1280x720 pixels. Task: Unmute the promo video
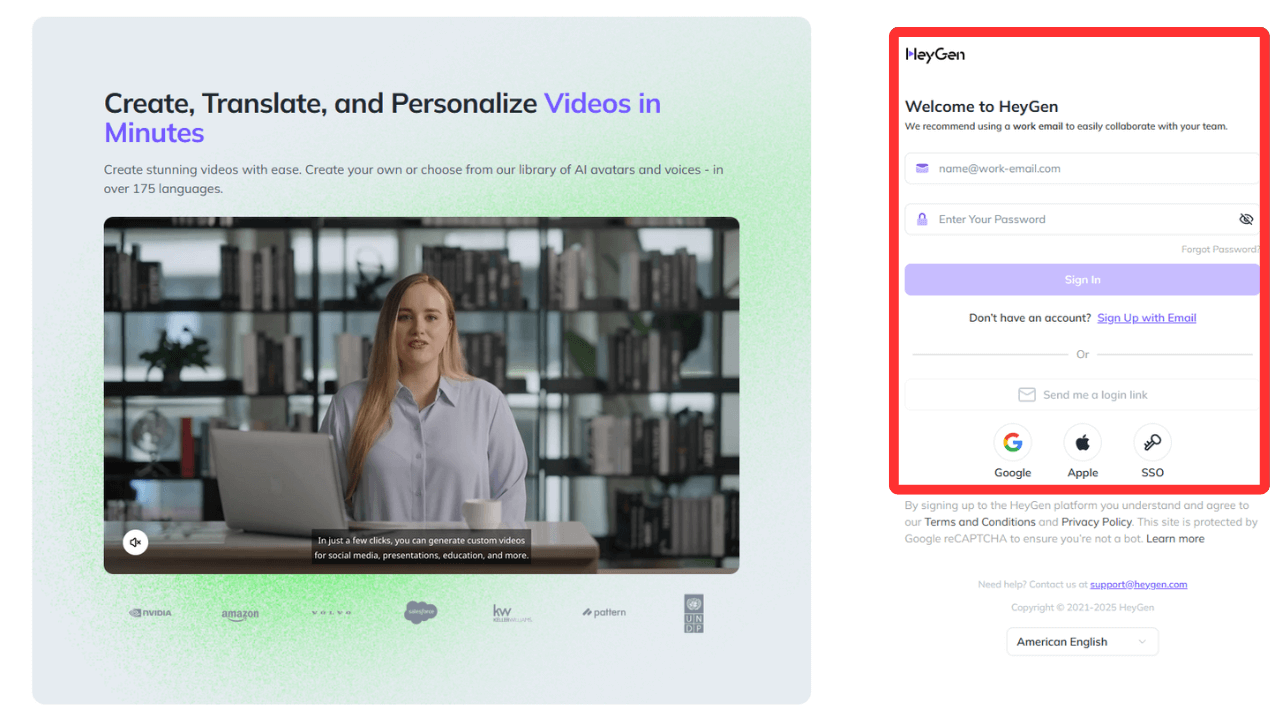136,542
